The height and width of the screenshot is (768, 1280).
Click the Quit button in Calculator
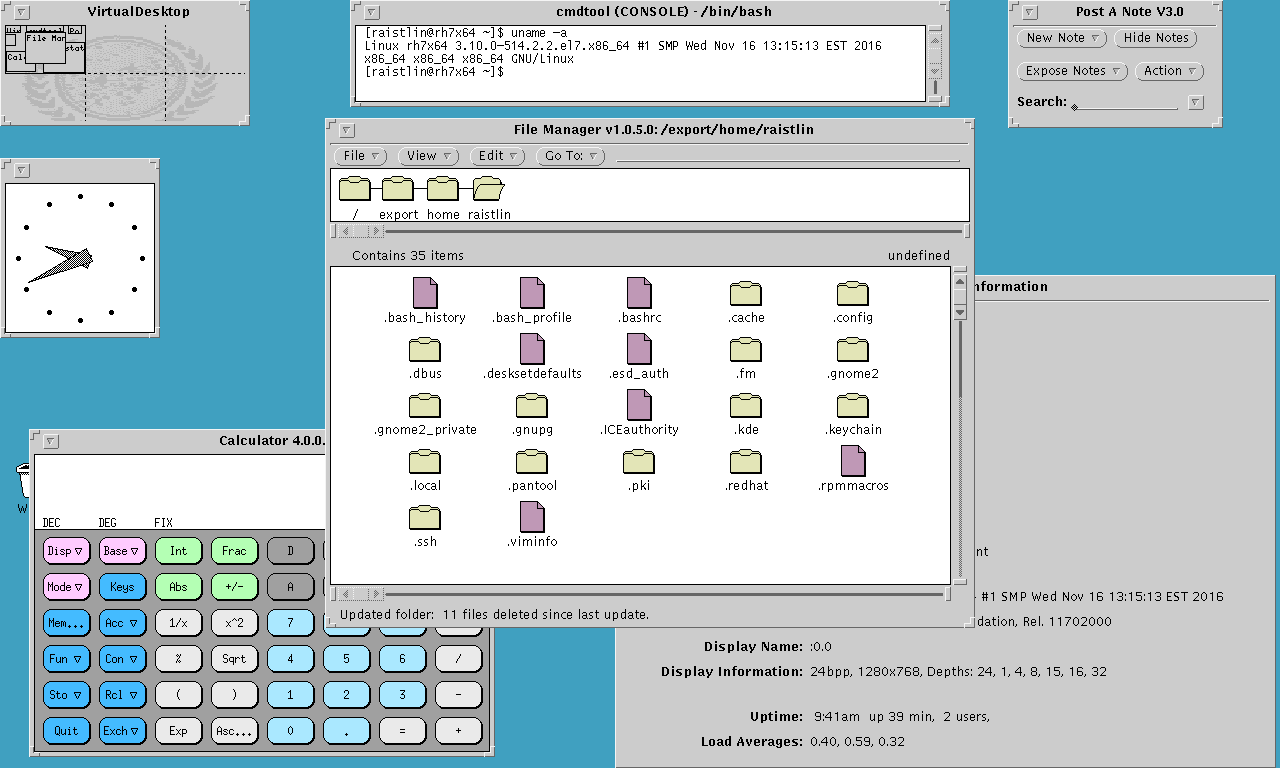click(x=66, y=731)
